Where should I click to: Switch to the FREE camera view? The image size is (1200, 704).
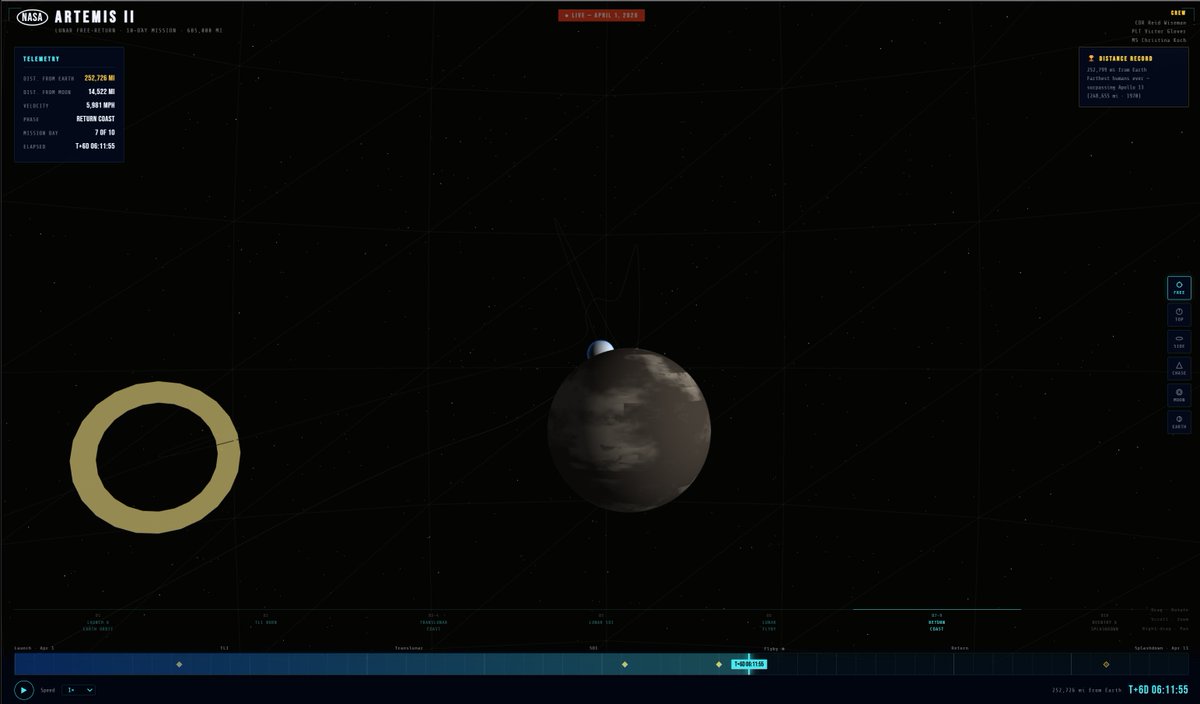pyautogui.click(x=1179, y=288)
